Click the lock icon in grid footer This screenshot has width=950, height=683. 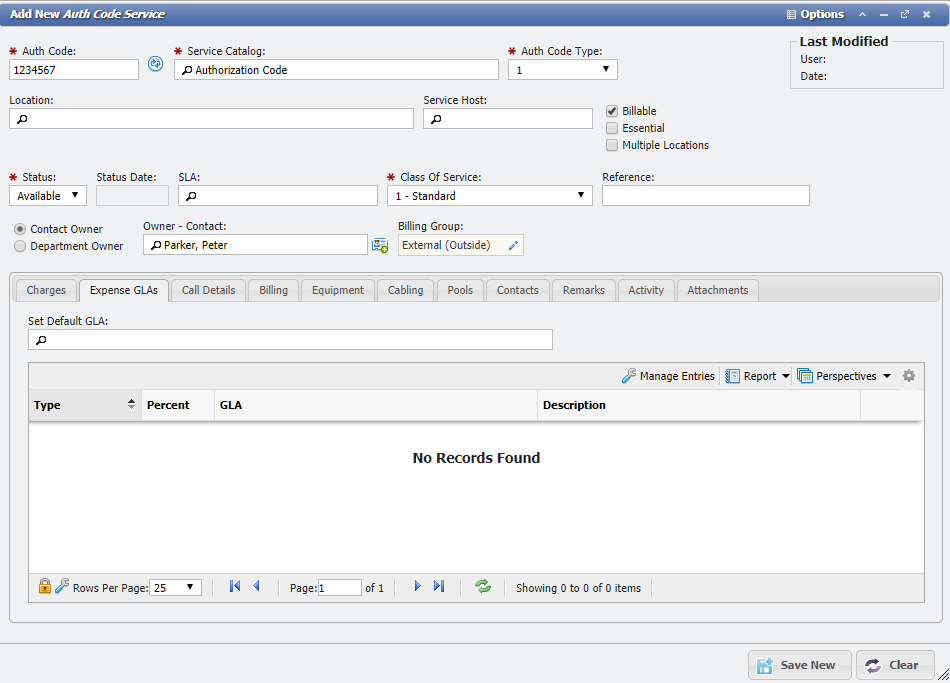(45, 587)
